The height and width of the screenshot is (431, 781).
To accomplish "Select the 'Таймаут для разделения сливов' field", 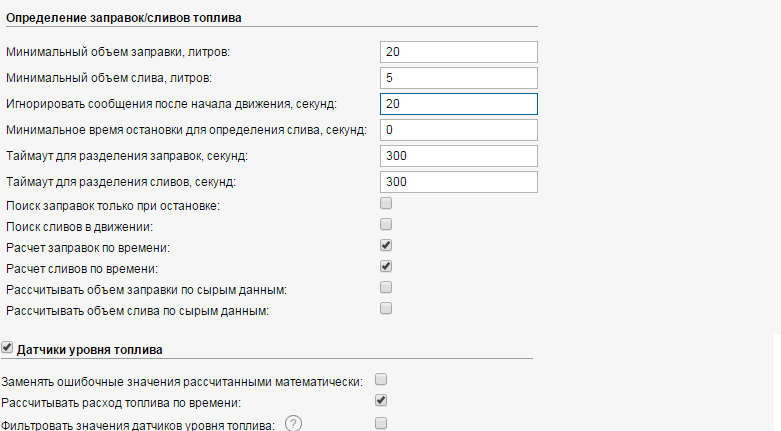I will (459, 182).
